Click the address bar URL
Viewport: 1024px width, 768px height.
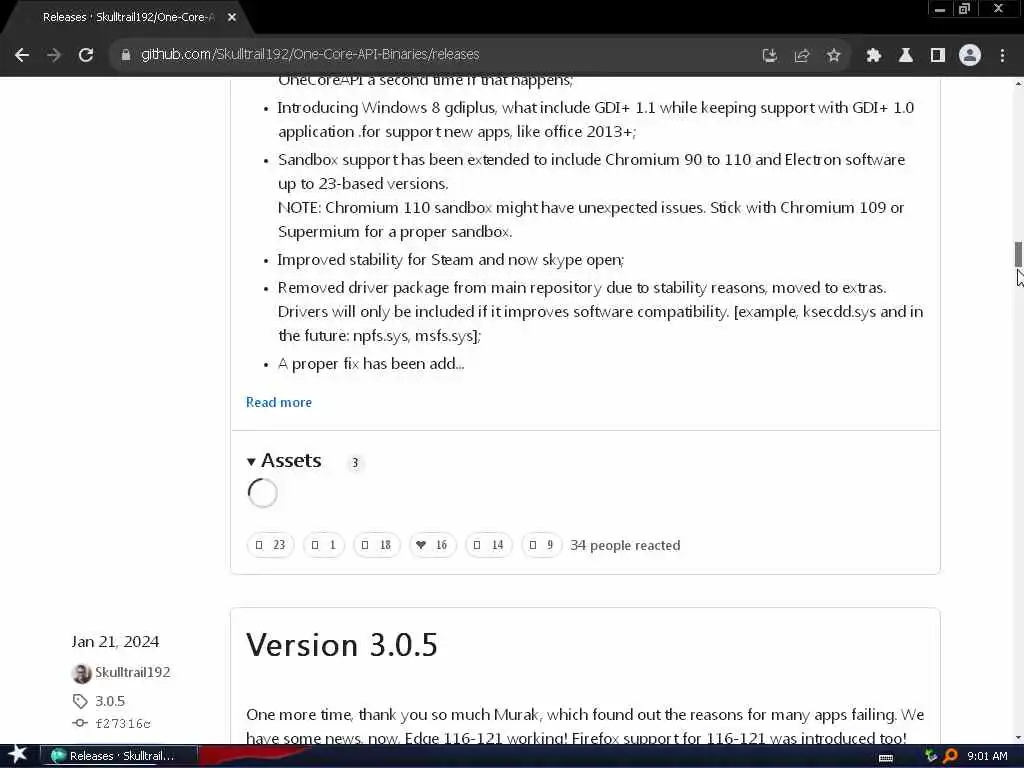310,54
